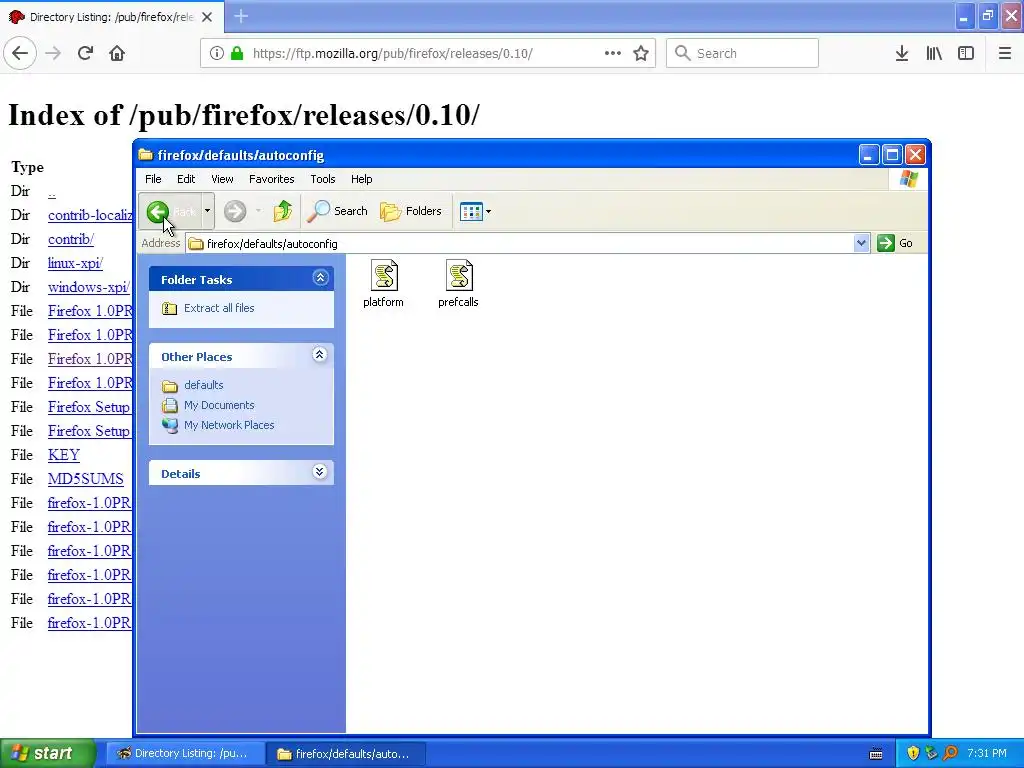1024x768 pixels.
Task: Open parent directory '..' link
Action: 52,191
